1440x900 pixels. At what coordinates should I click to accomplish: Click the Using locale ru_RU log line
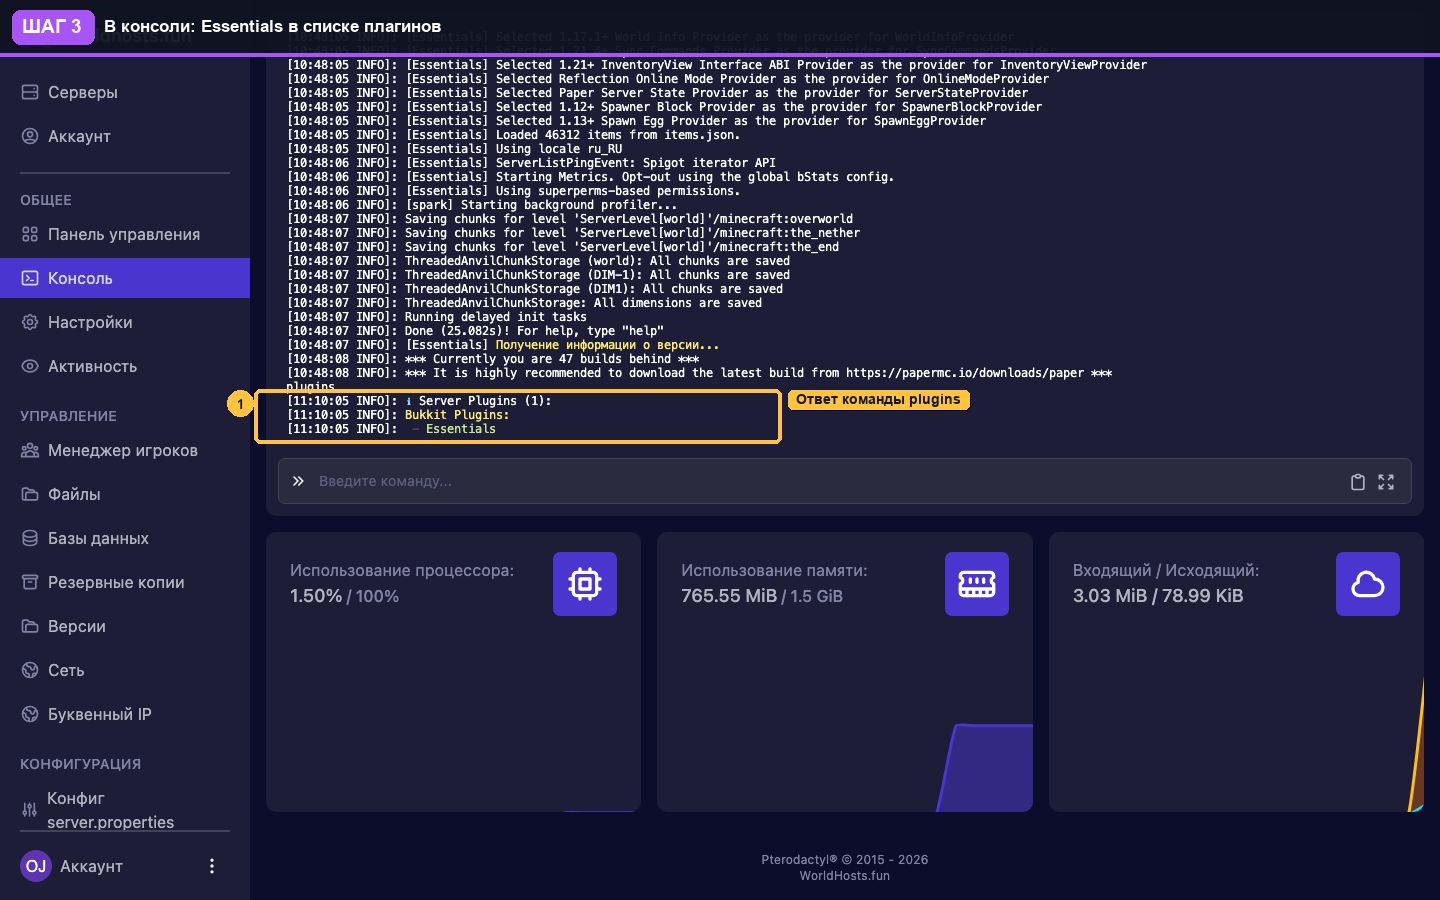click(x=455, y=149)
